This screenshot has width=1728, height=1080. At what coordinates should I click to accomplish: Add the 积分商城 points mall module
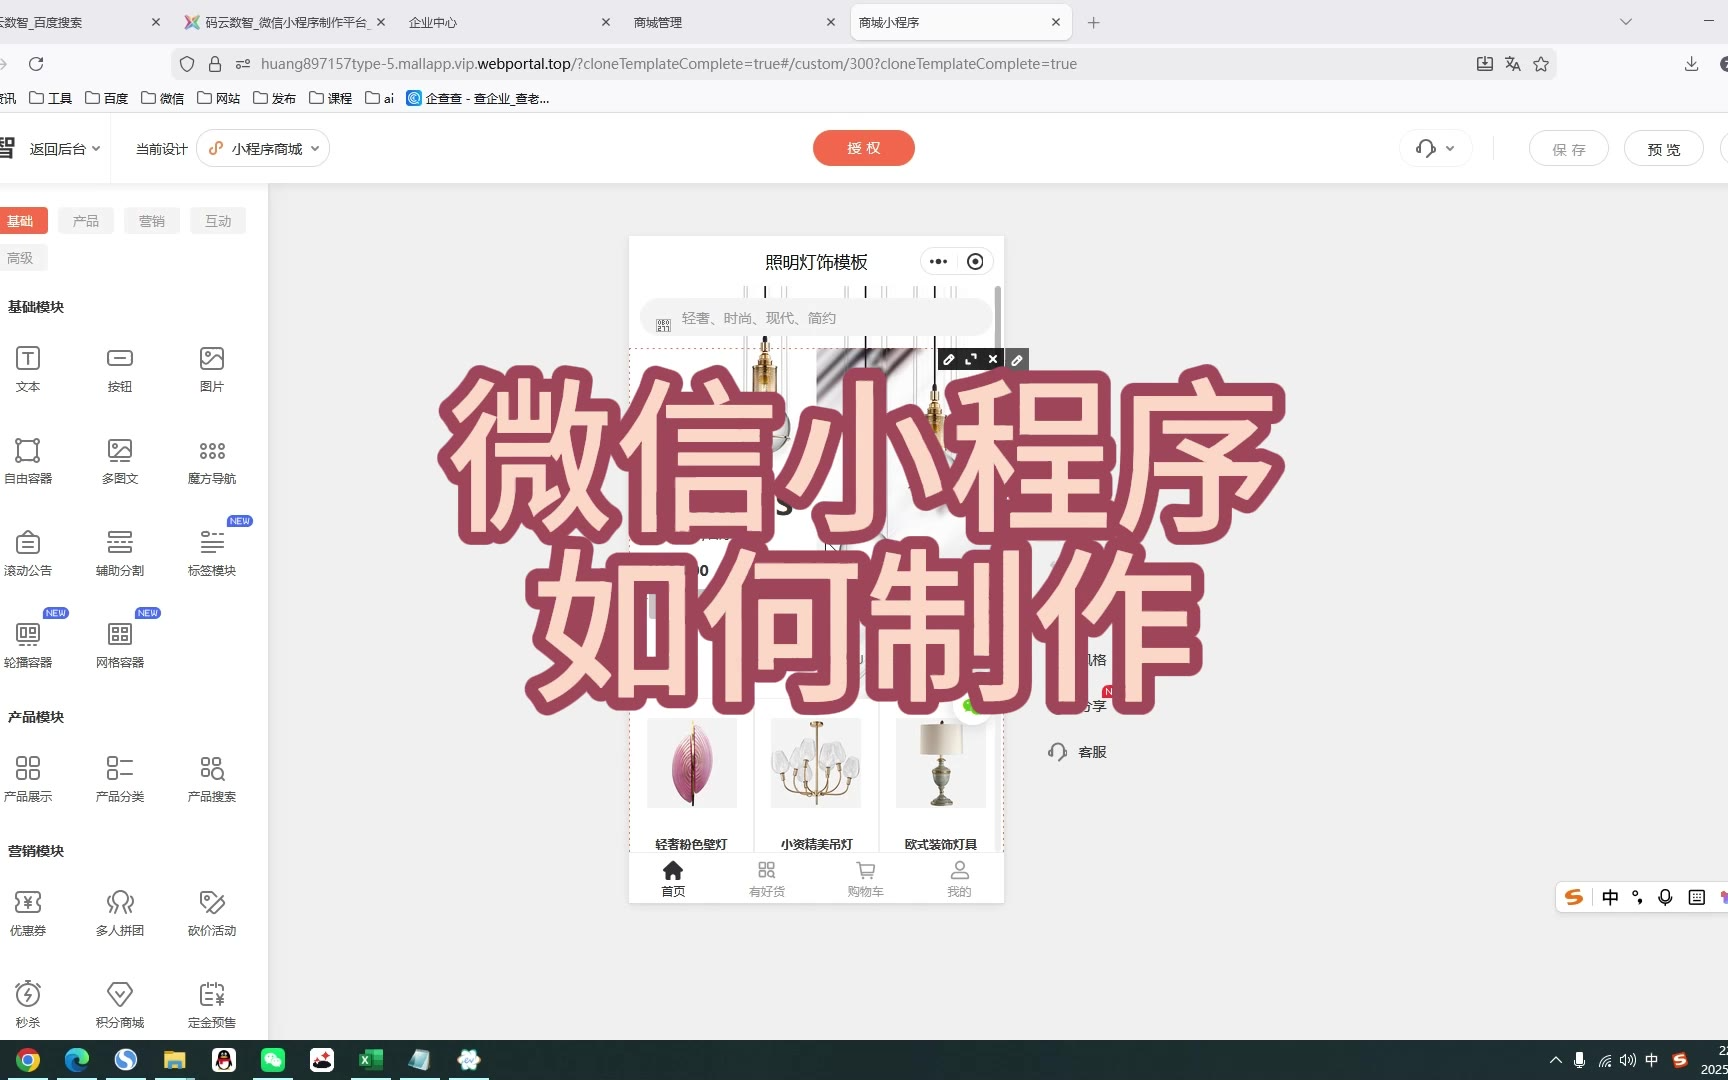click(120, 1004)
